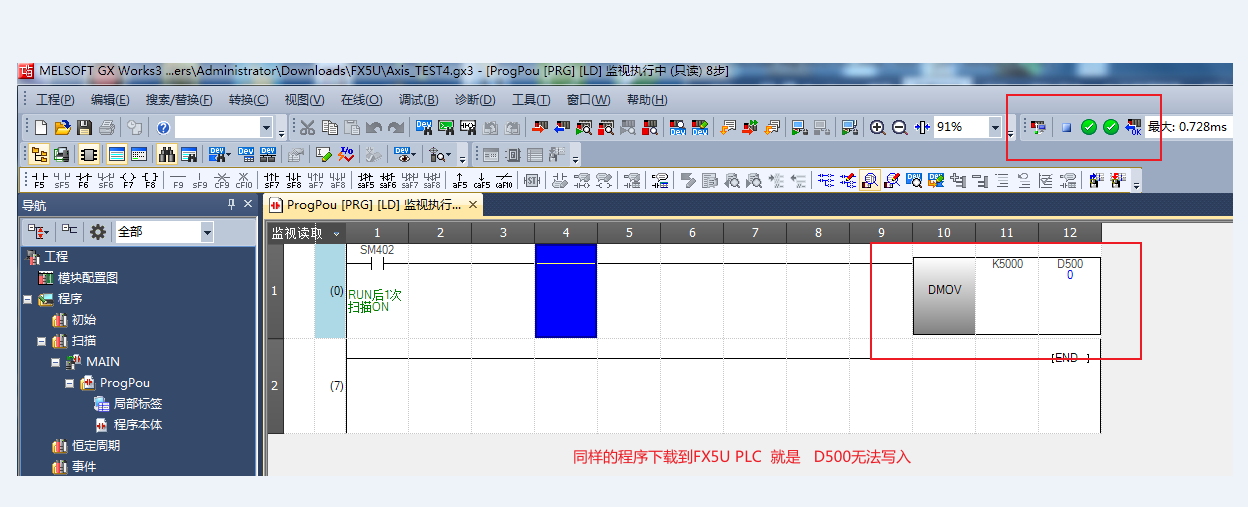Viewport: 1248px width, 507px height.
Task: Click the binoculars find device icon
Action: tap(166, 154)
